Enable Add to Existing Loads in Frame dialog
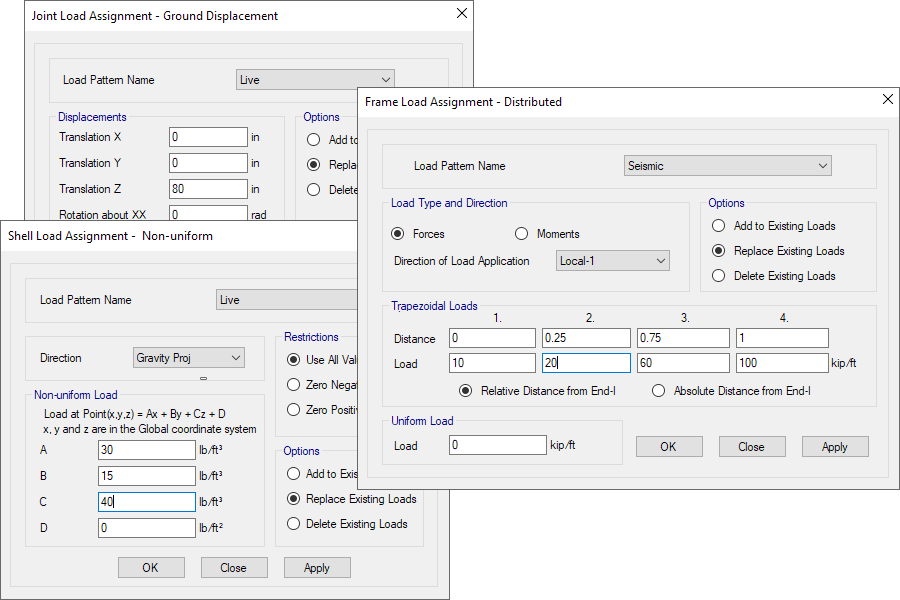 coord(719,226)
